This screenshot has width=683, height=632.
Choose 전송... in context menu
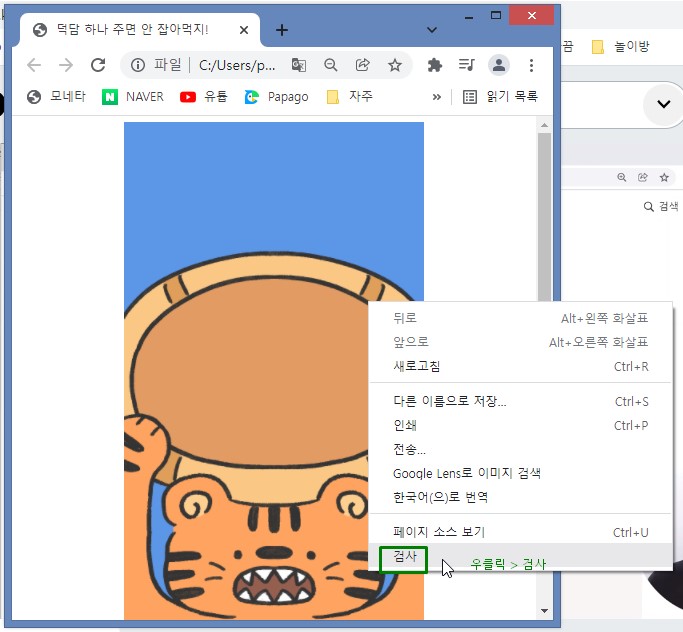[521, 449]
